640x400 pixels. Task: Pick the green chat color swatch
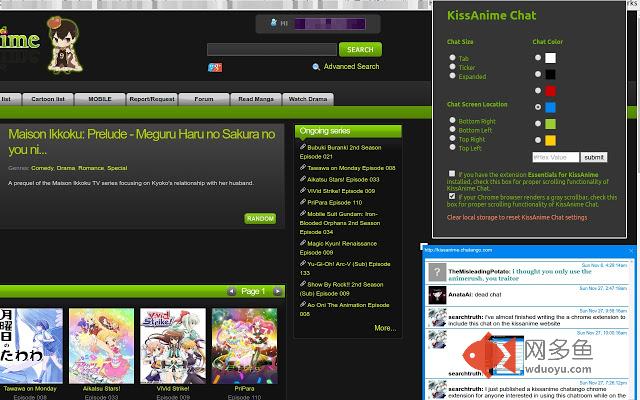(x=550, y=124)
